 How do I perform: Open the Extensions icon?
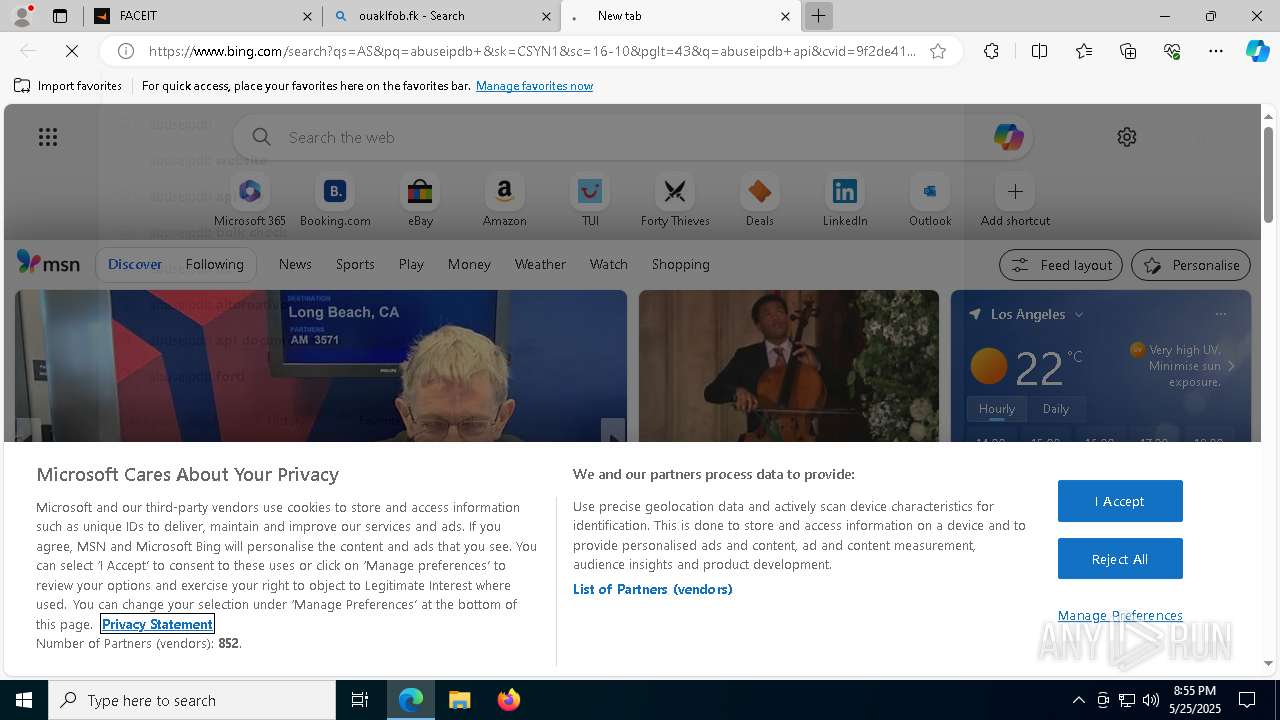coord(991,51)
